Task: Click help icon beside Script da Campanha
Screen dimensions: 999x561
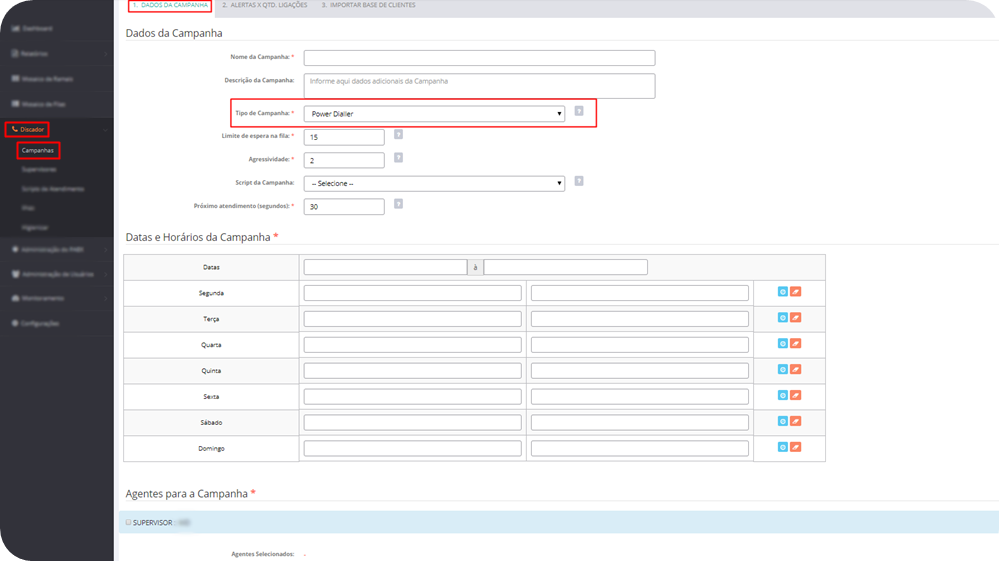Action: [579, 181]
